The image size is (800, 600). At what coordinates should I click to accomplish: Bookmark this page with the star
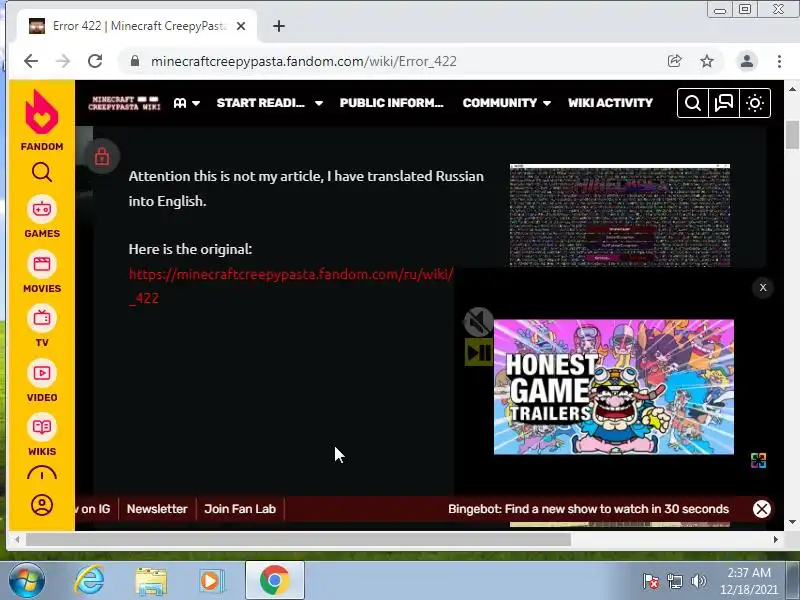coord(707,61)
